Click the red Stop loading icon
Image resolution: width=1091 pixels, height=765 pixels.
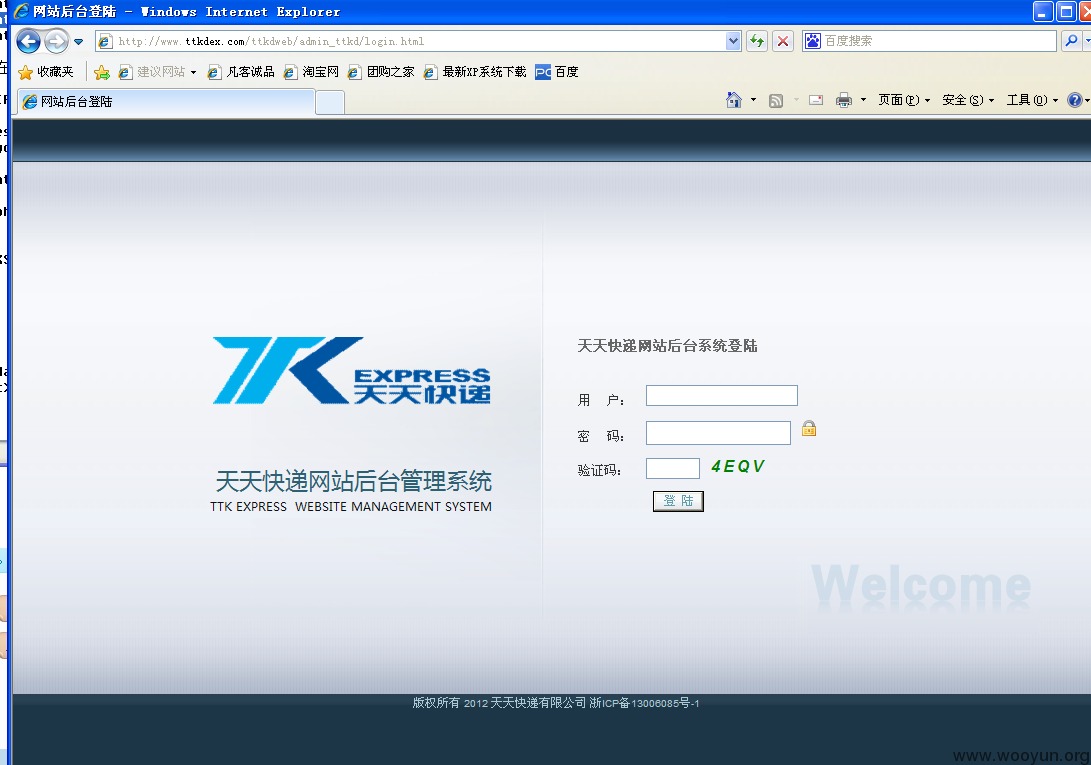[x=783, y=41]
